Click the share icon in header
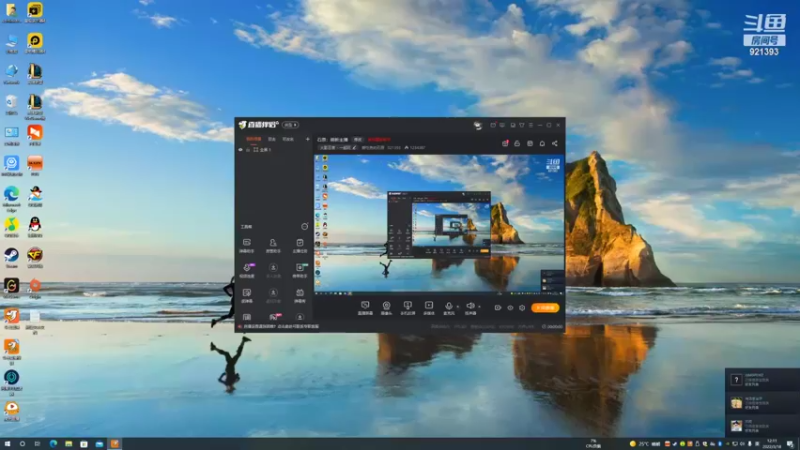 pyautogui.click(x=555, y=143)
